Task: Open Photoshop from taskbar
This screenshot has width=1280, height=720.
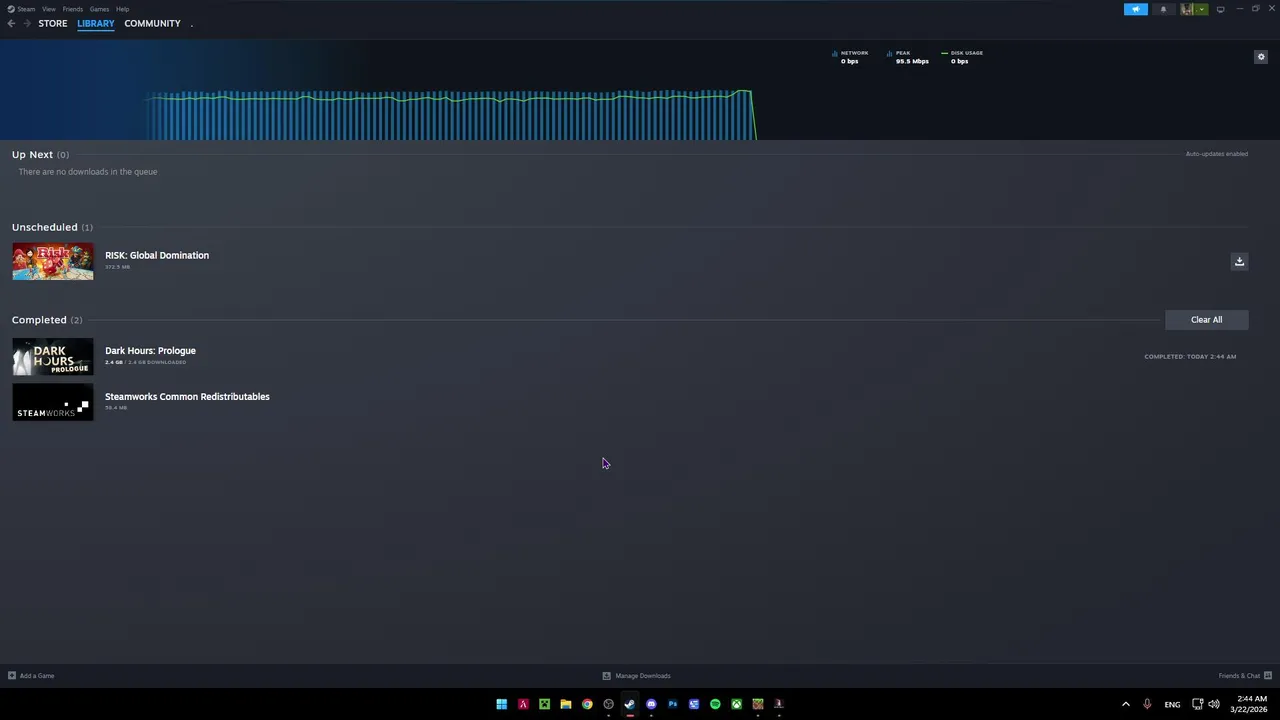Action: [x=672, y=704]
